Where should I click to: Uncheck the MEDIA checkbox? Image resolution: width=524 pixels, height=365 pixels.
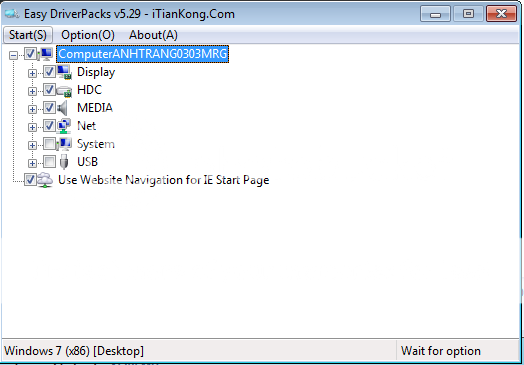click(x=49, y=108)
